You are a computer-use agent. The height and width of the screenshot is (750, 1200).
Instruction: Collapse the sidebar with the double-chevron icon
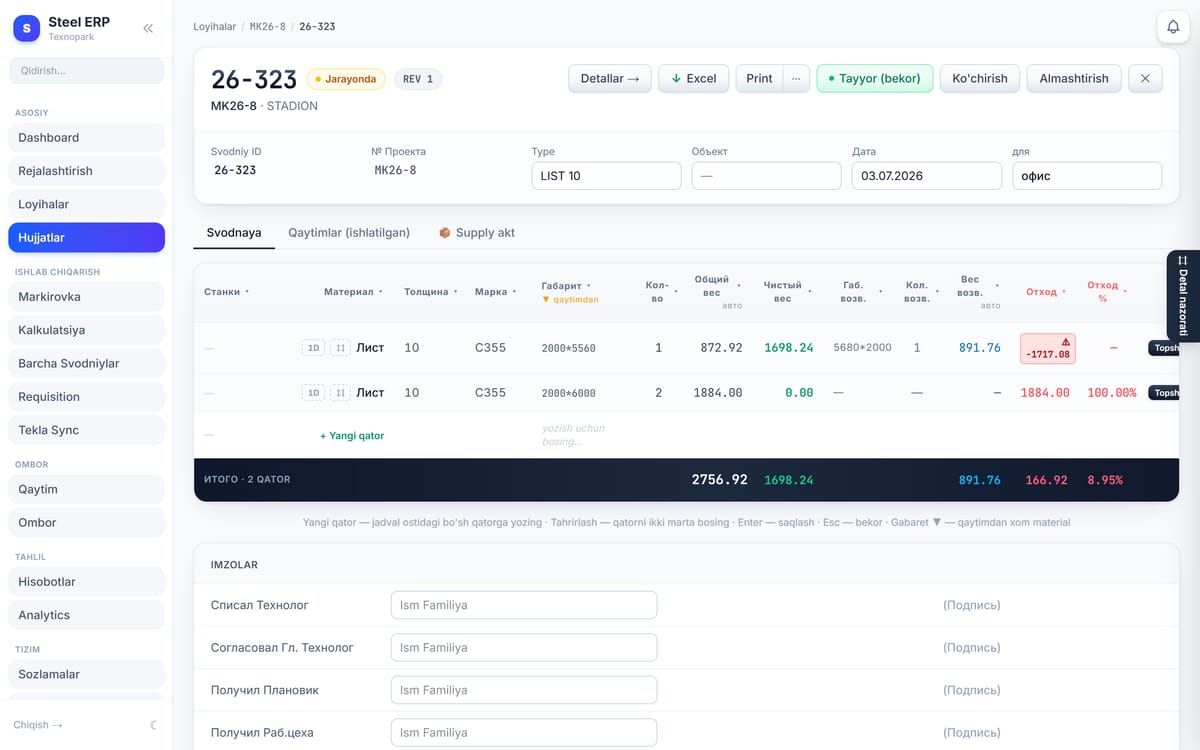[x=148, y=28]
